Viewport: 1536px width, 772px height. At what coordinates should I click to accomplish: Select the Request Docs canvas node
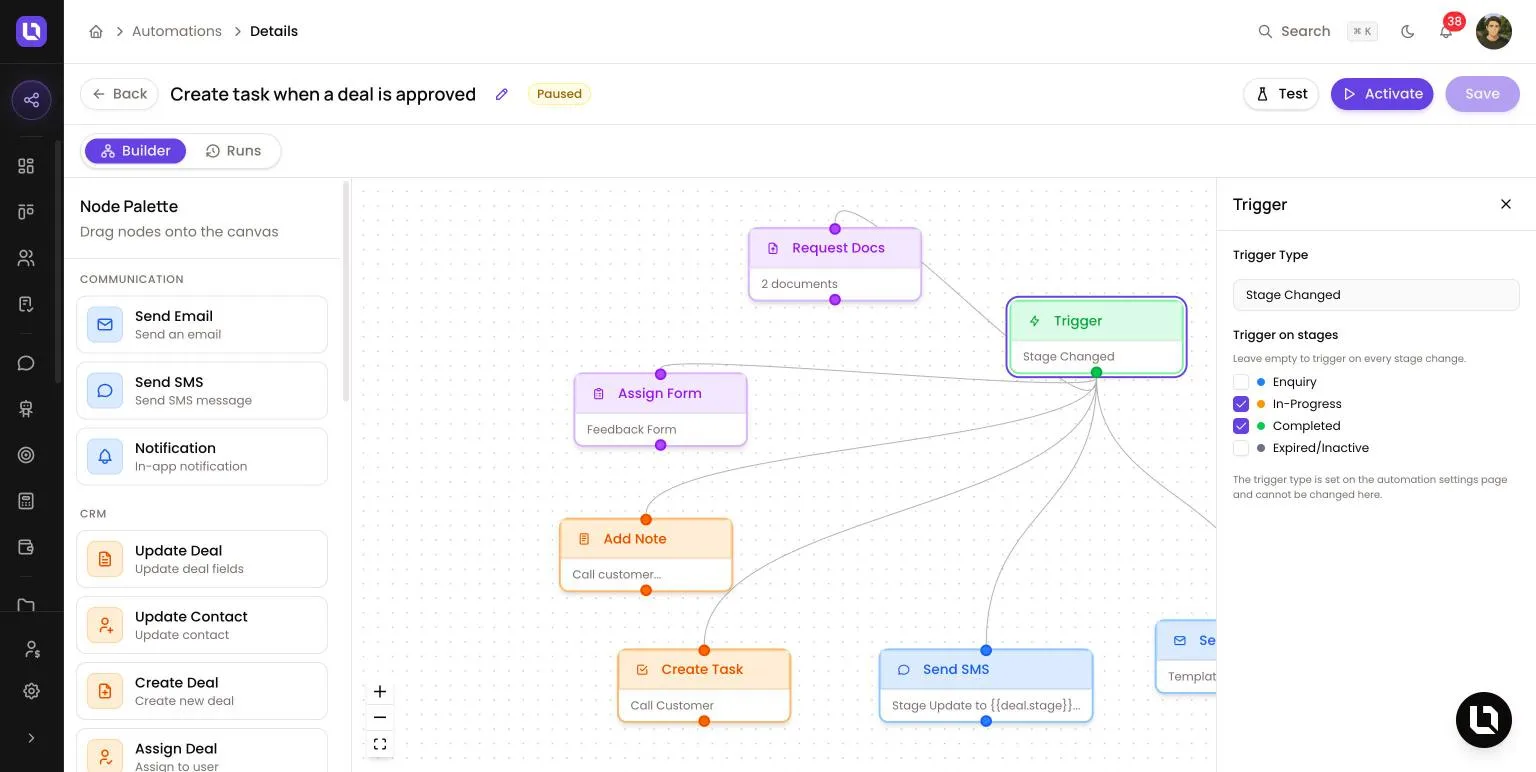(835, 264)
